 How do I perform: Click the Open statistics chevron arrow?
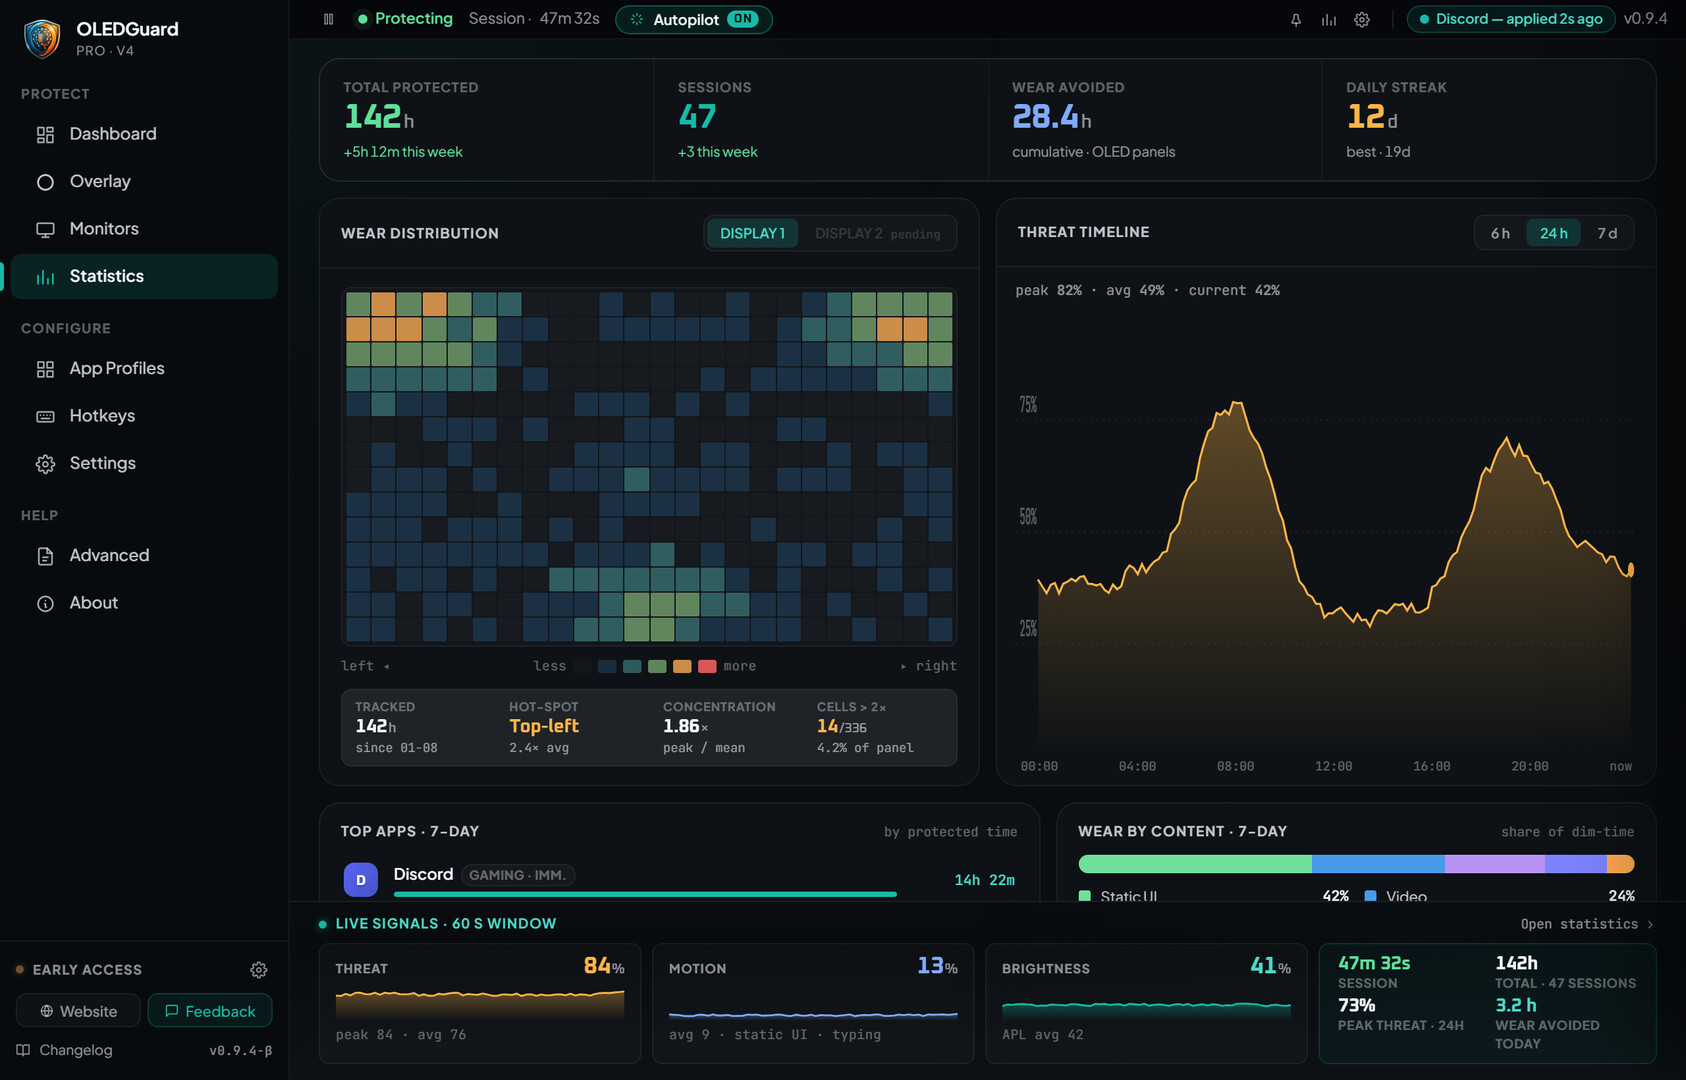tap(1650, 924)
